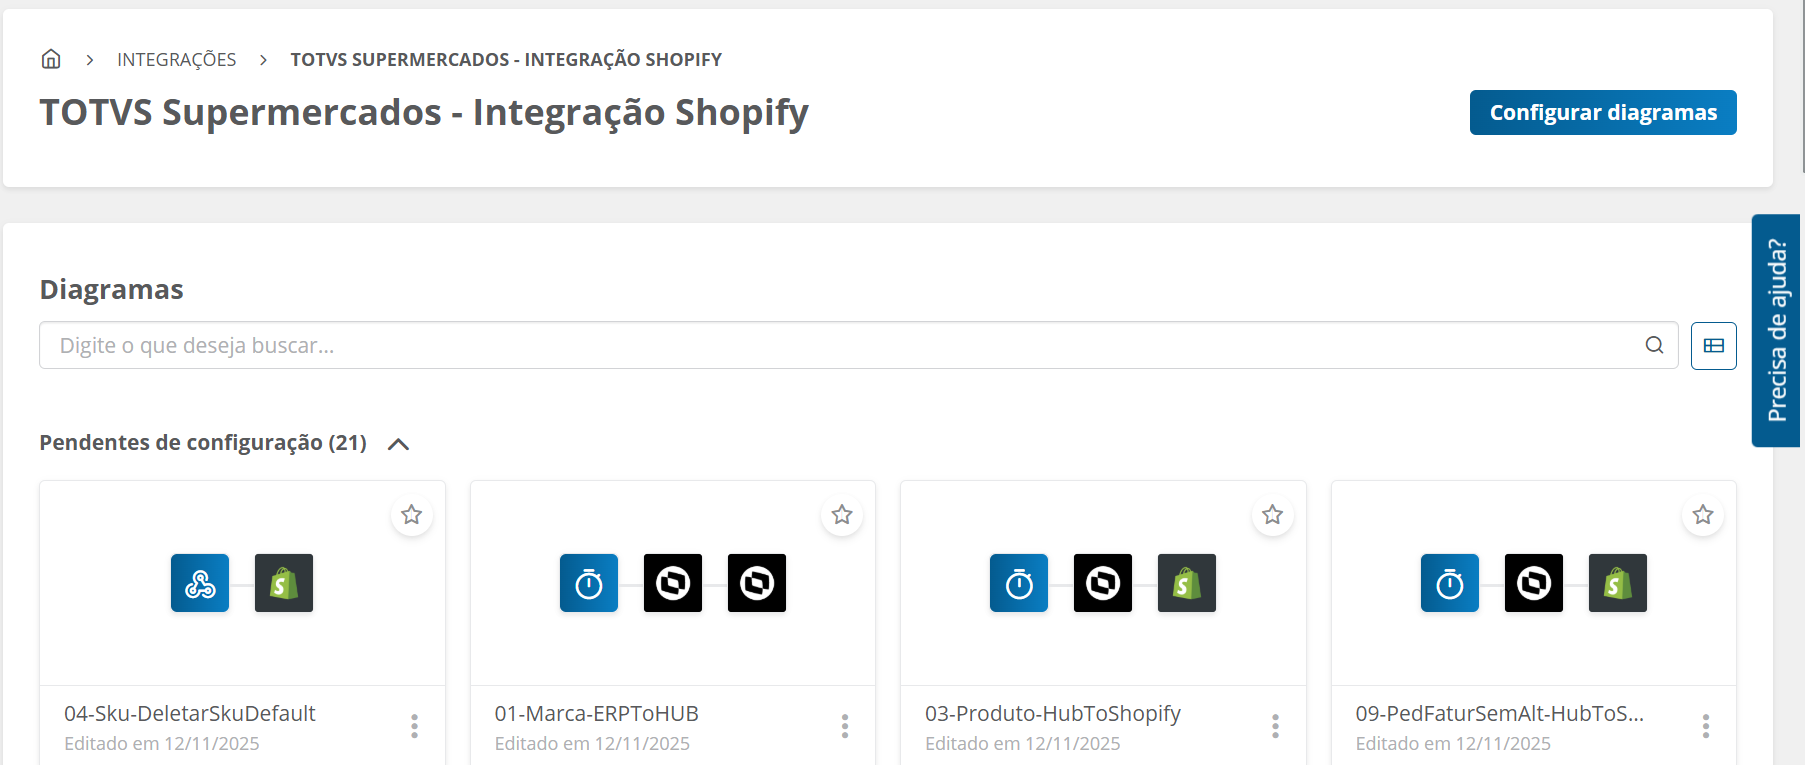Click Shopify icon in 04-Sku-DeletarSkuDefault card
This screenshot has width=1805, height=765.
[x=284, y=583]
